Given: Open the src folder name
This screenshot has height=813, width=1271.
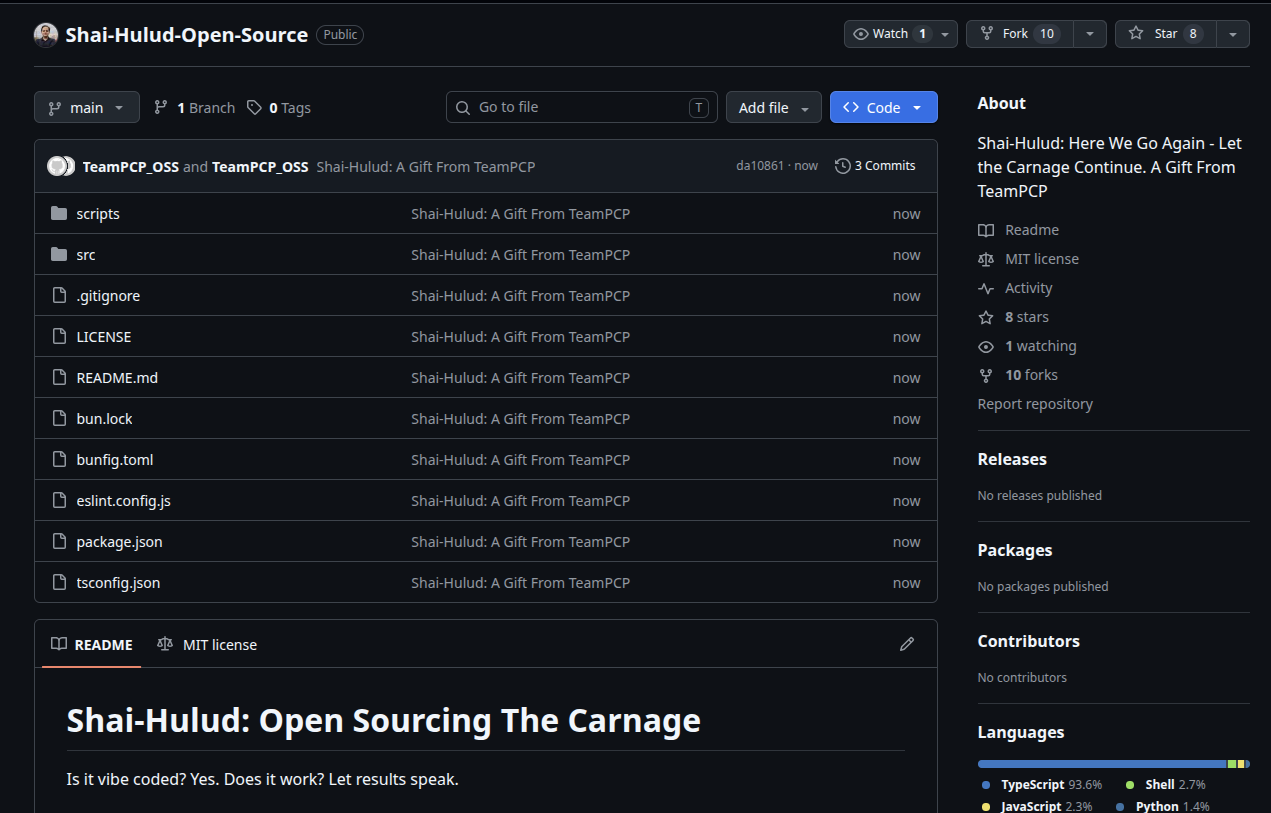Looking at the screenshot, I should point(86,255).
